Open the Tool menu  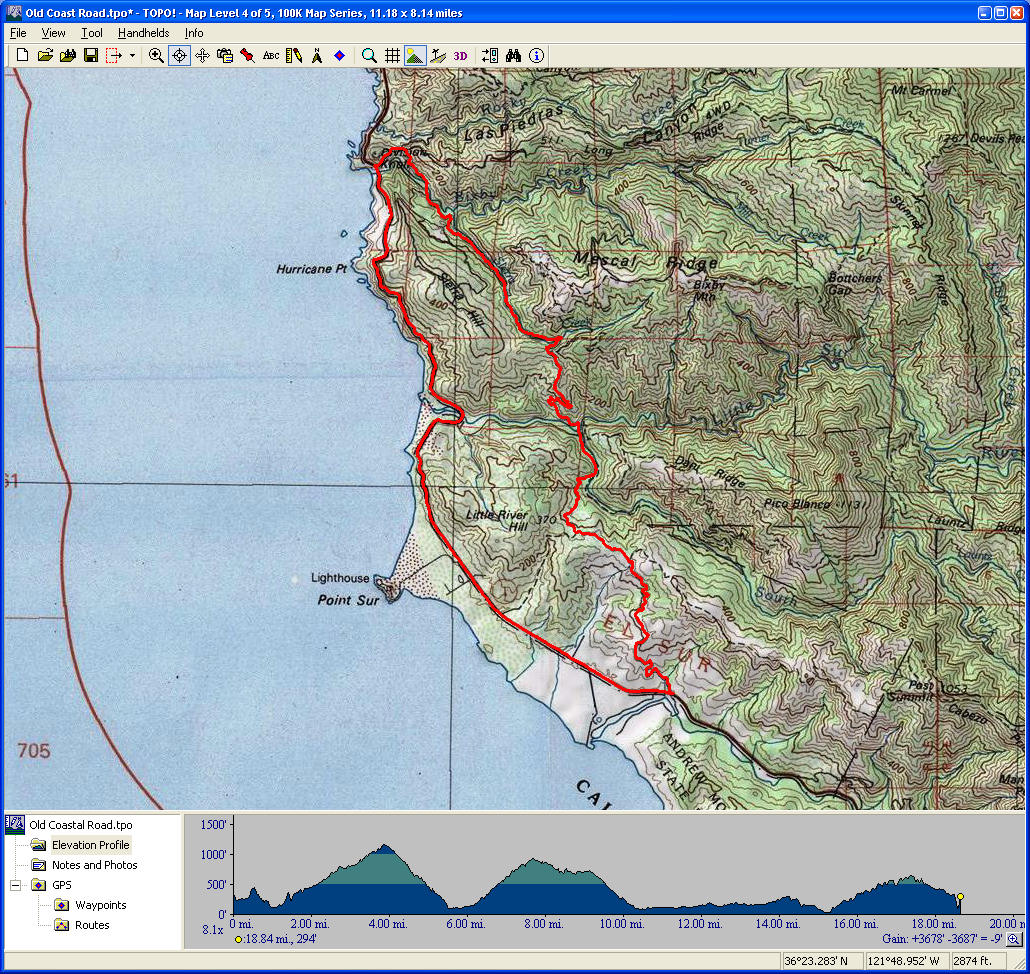(91, 33)
